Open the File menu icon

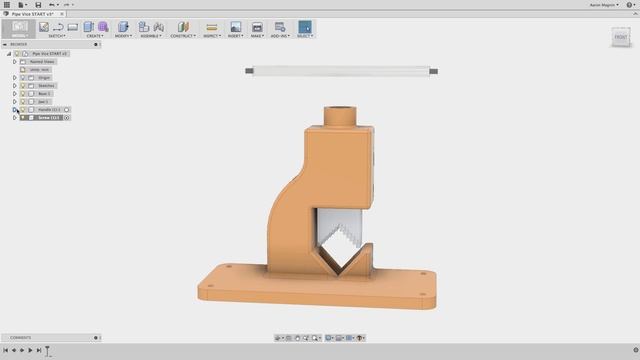[20, 5]
